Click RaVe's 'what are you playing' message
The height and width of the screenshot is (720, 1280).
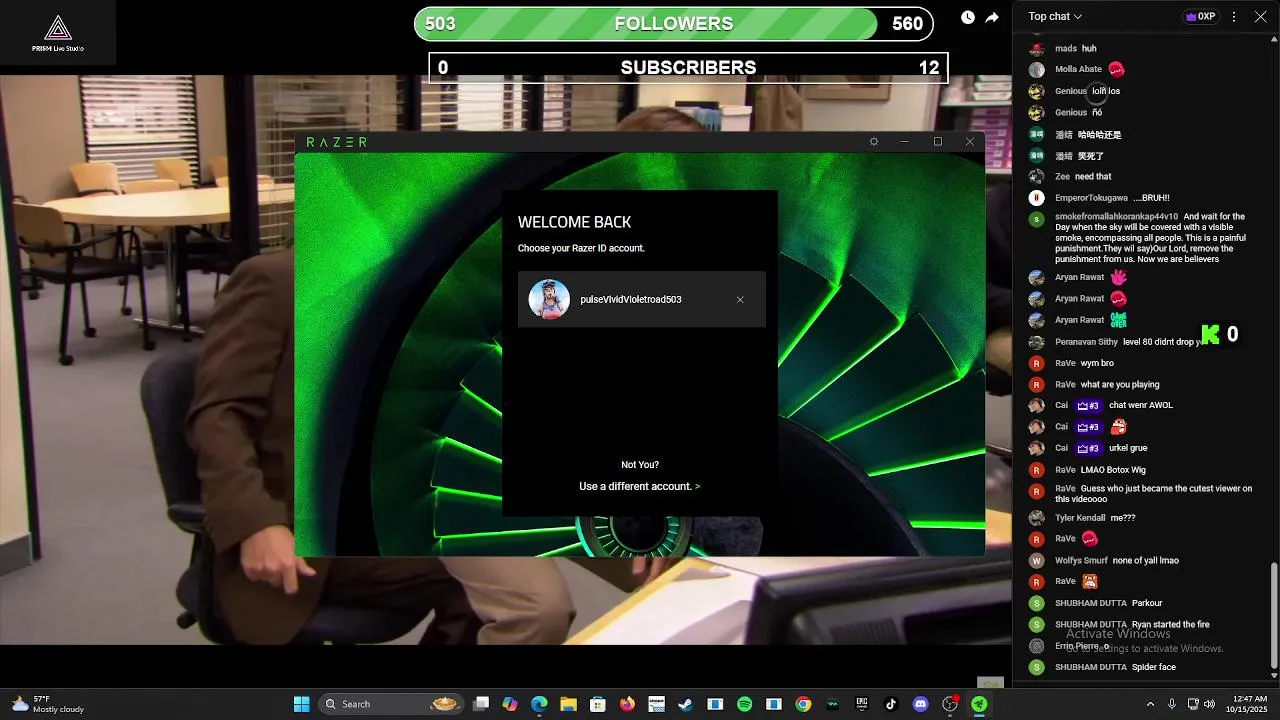[x=1120, y=384]
